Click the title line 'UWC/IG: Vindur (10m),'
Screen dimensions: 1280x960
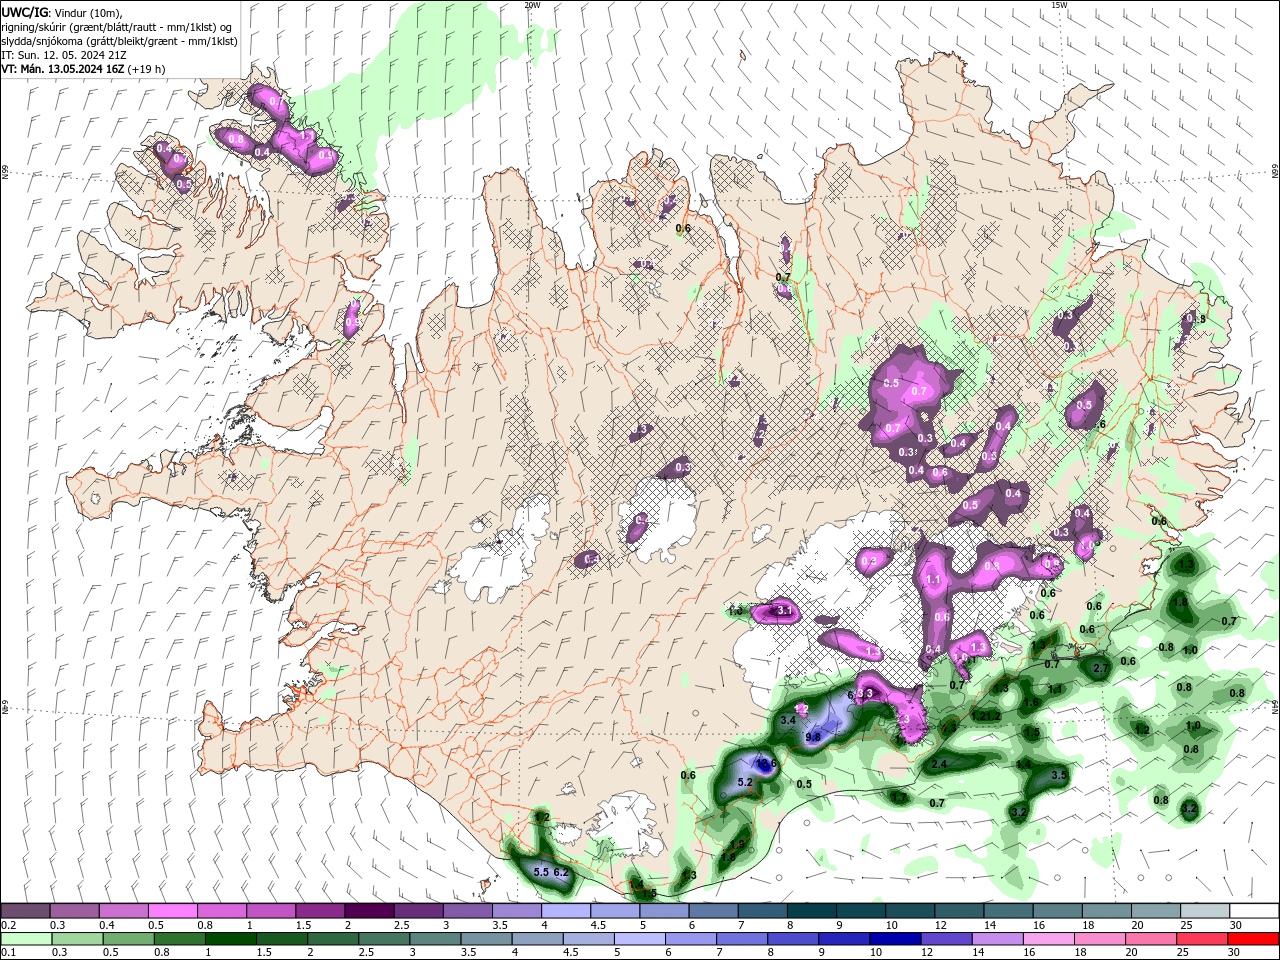point(62,12)
